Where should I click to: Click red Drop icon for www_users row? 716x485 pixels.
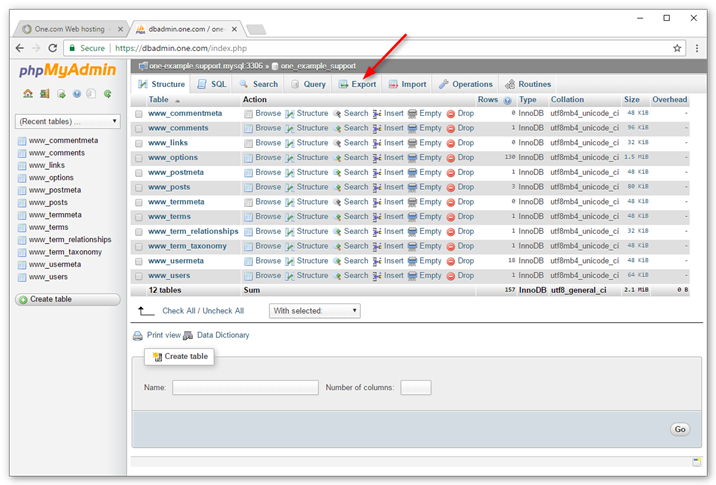[x=451, y=276]
